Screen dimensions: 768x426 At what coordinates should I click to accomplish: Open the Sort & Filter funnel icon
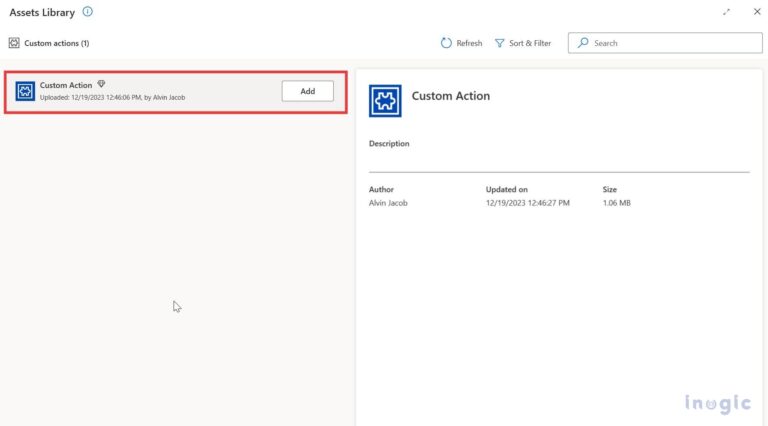point(500,43)
